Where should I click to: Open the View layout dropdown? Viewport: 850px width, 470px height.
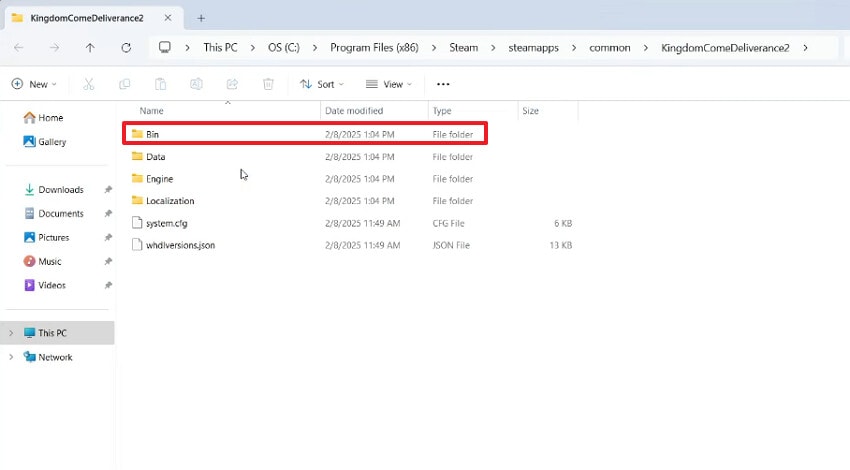tap(389, 84)
